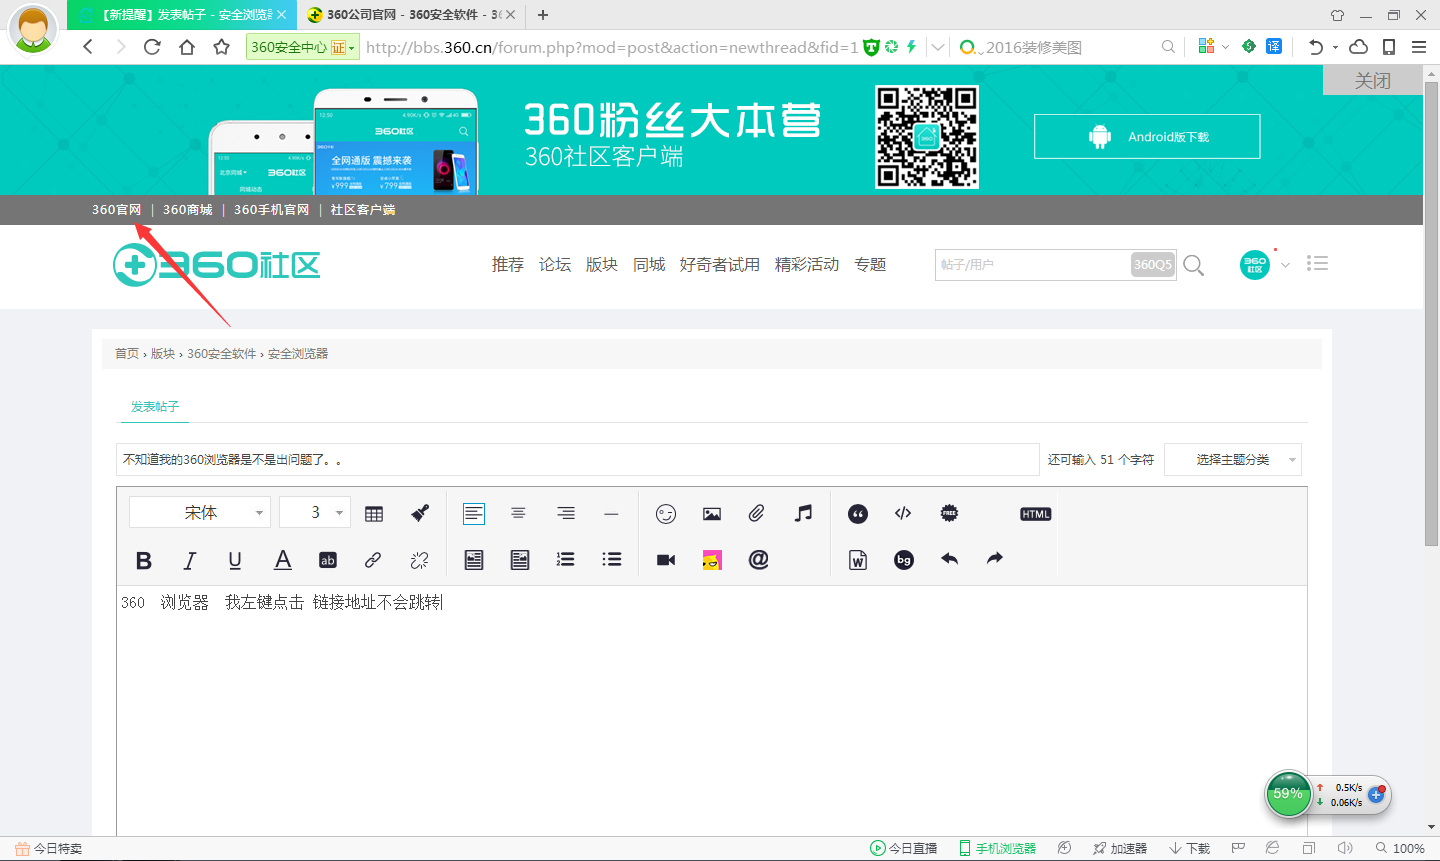Expand the user avatar menu arrow
1440x861 pixels.
pos(1285,265)
